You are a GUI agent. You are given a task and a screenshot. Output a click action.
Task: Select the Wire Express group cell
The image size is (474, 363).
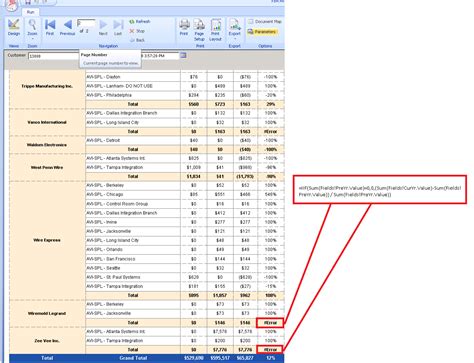(47, 240)
